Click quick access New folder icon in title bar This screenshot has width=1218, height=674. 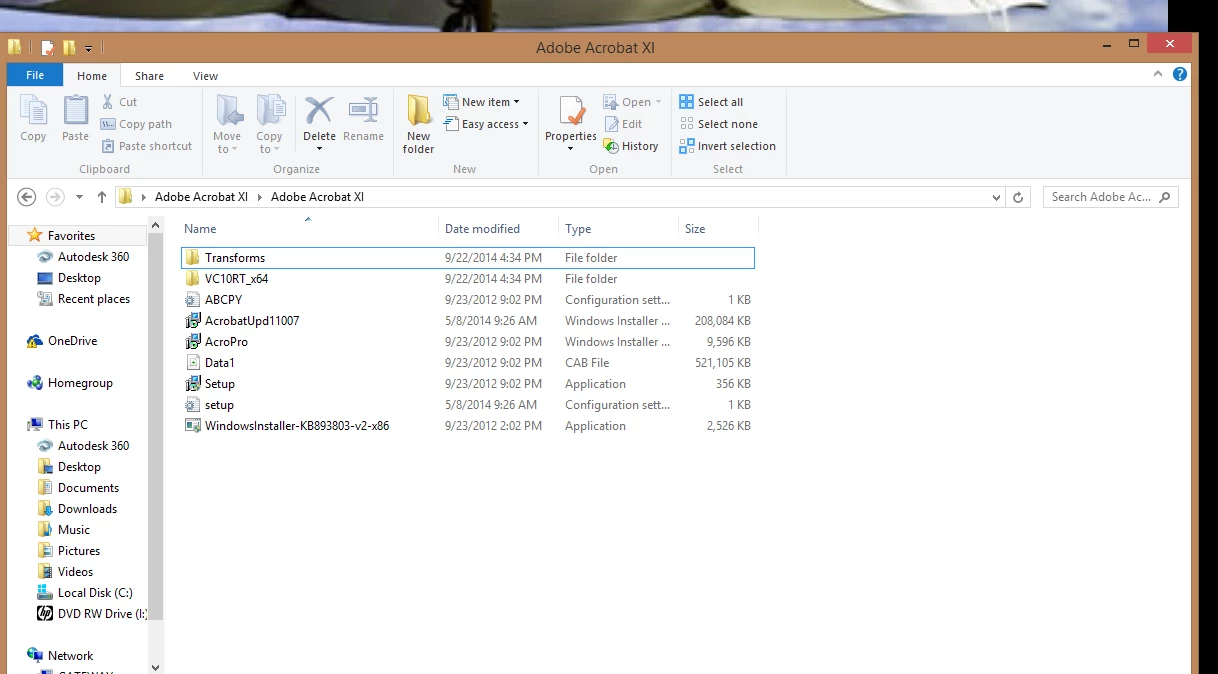[x=69, y=48]
